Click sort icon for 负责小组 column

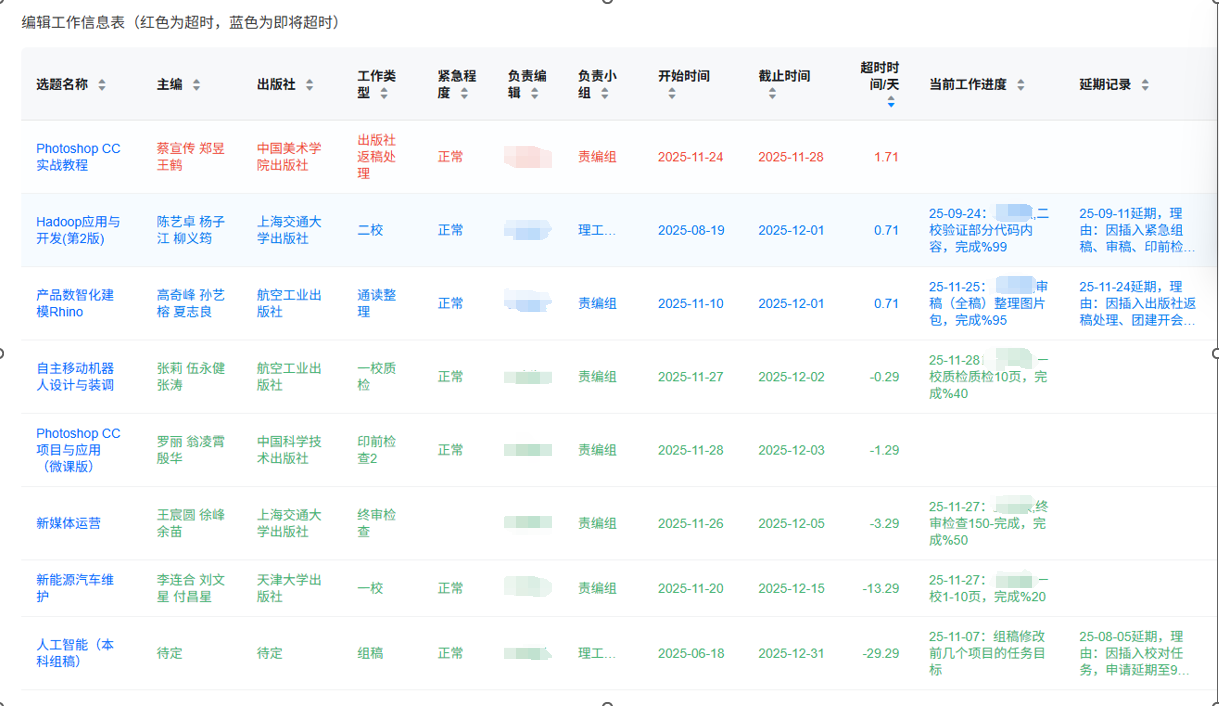(x=604, y=93)
